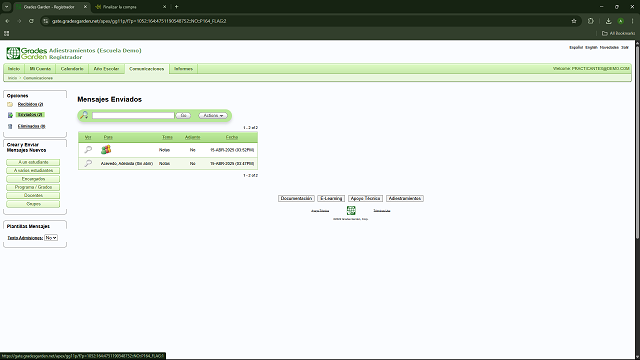Viewport: 640px width, 360px height.
Task: Click the Programa / Grados button
Action: (33, 187)
